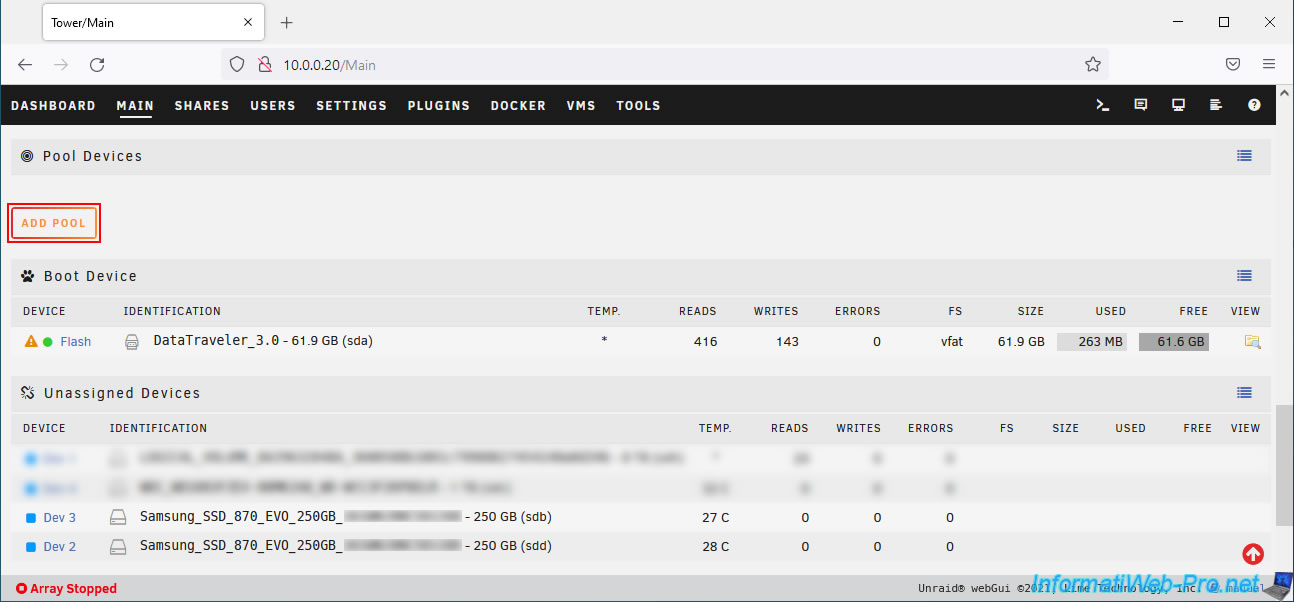Browse Flash device folder view icon
Viewport: 1294px width, 602px height.
point(1251,342)
